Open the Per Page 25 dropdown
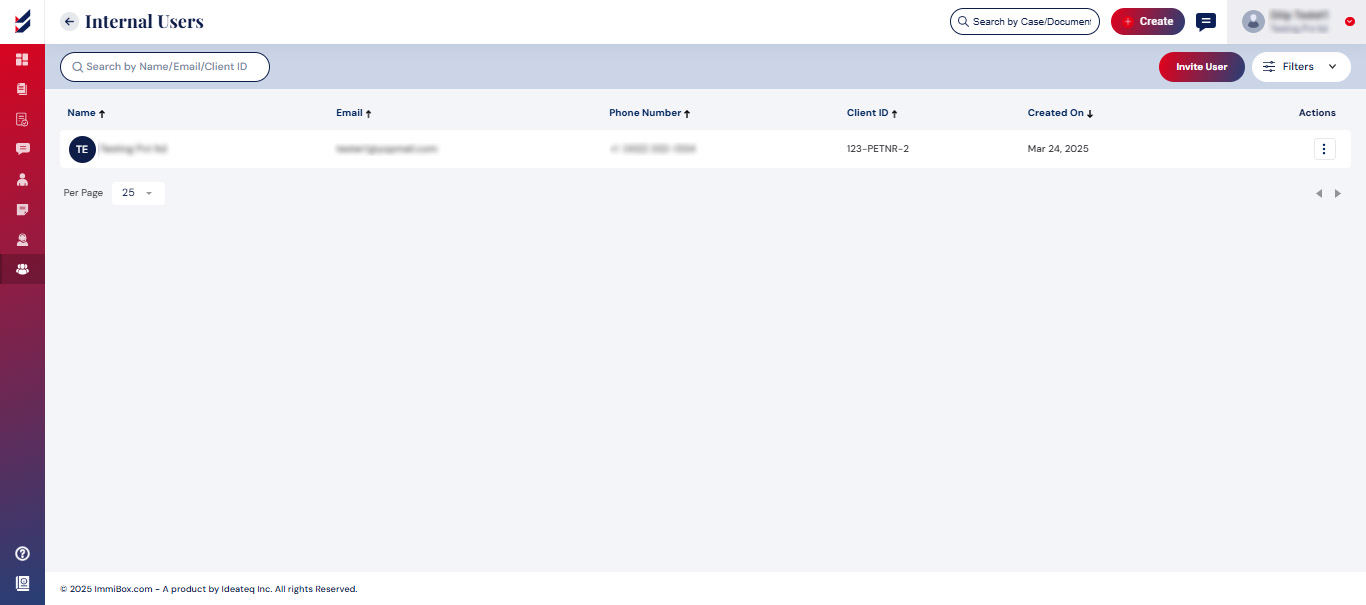Viewport: 1366px width, 605px height. coord(138,193)
